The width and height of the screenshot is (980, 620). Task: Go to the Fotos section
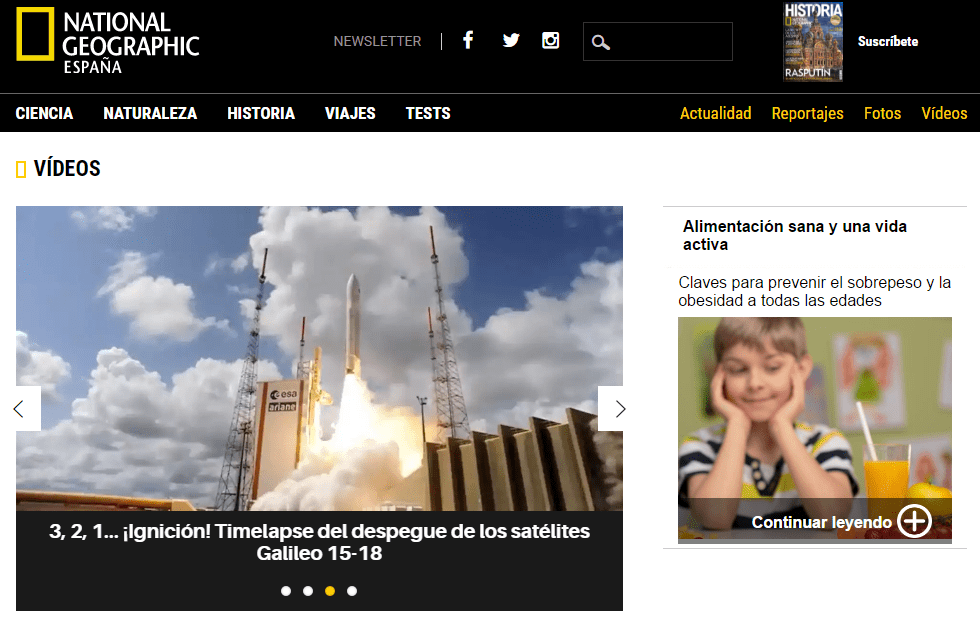[882, 113]
